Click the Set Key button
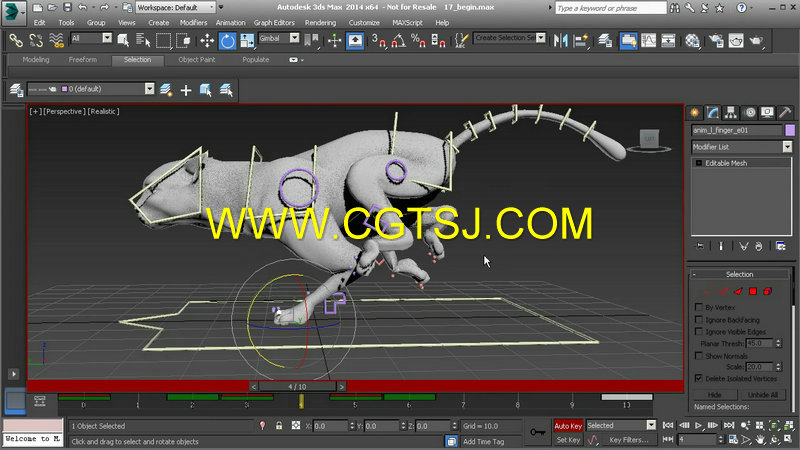The width and height of the screenshot is (800, 450). [568, 440]
